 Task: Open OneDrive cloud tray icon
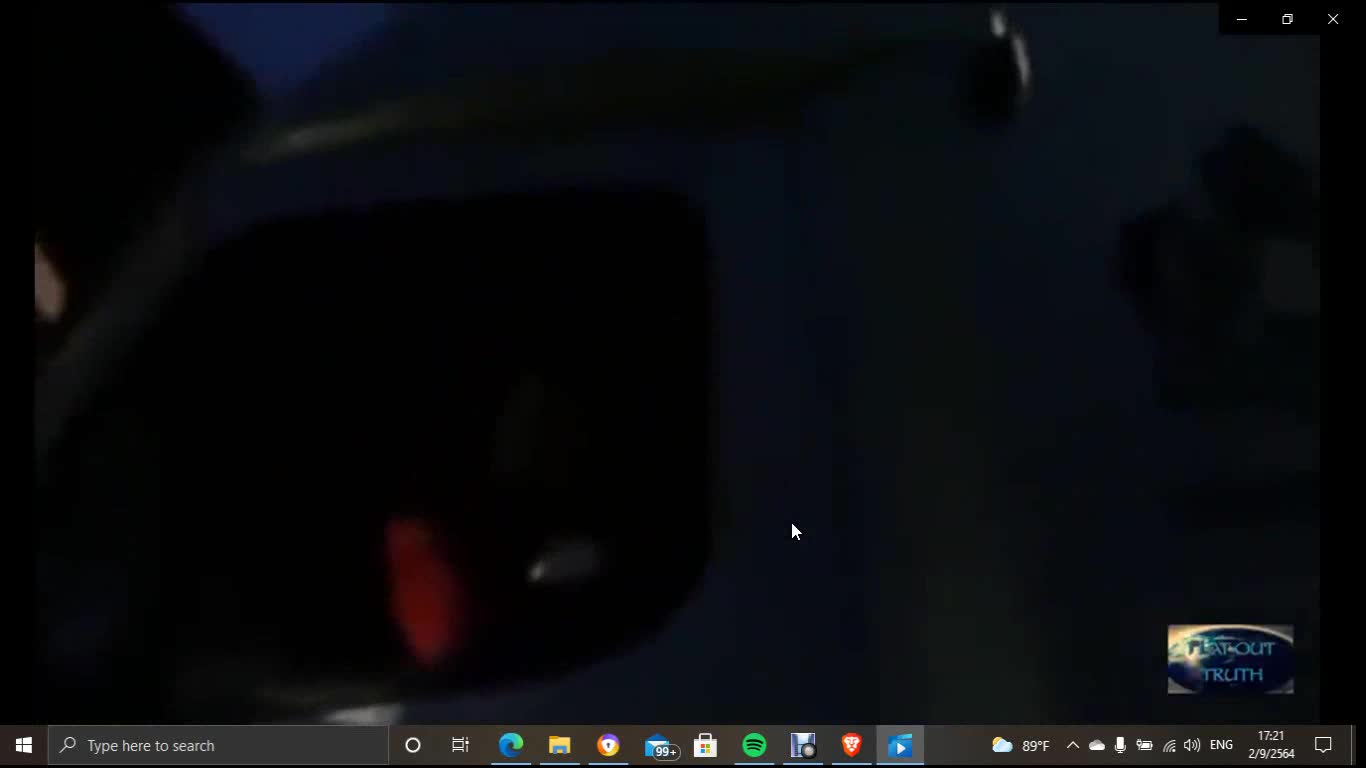1097,745
